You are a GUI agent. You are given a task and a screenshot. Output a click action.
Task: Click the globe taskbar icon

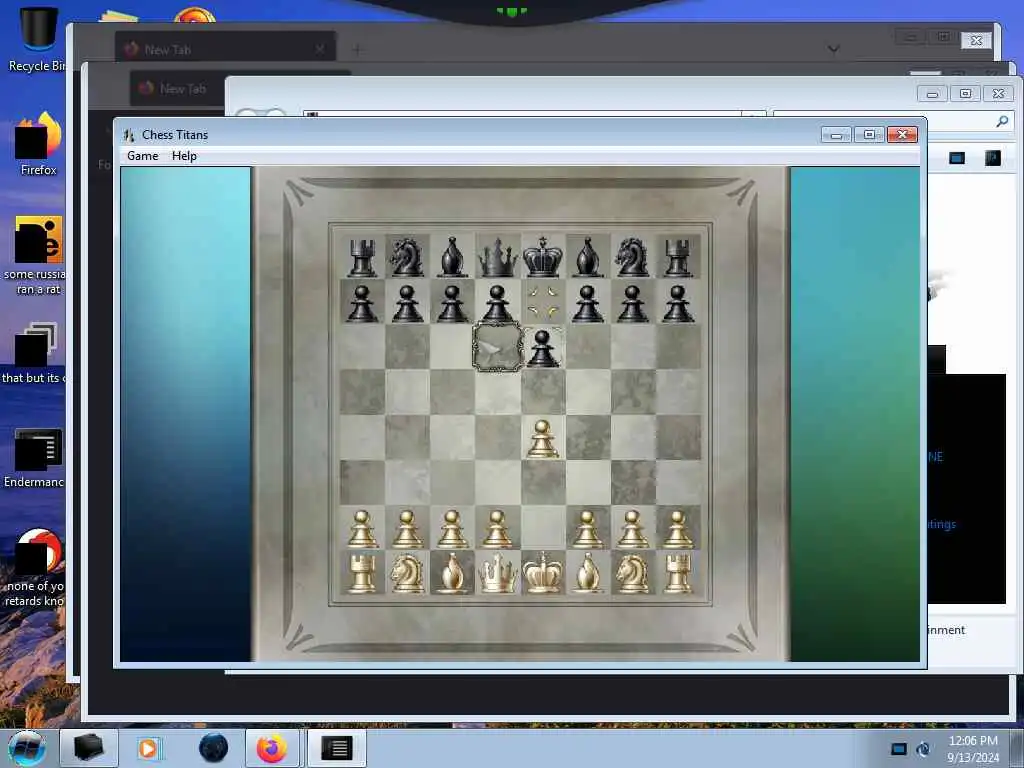[x=214, y=748]
